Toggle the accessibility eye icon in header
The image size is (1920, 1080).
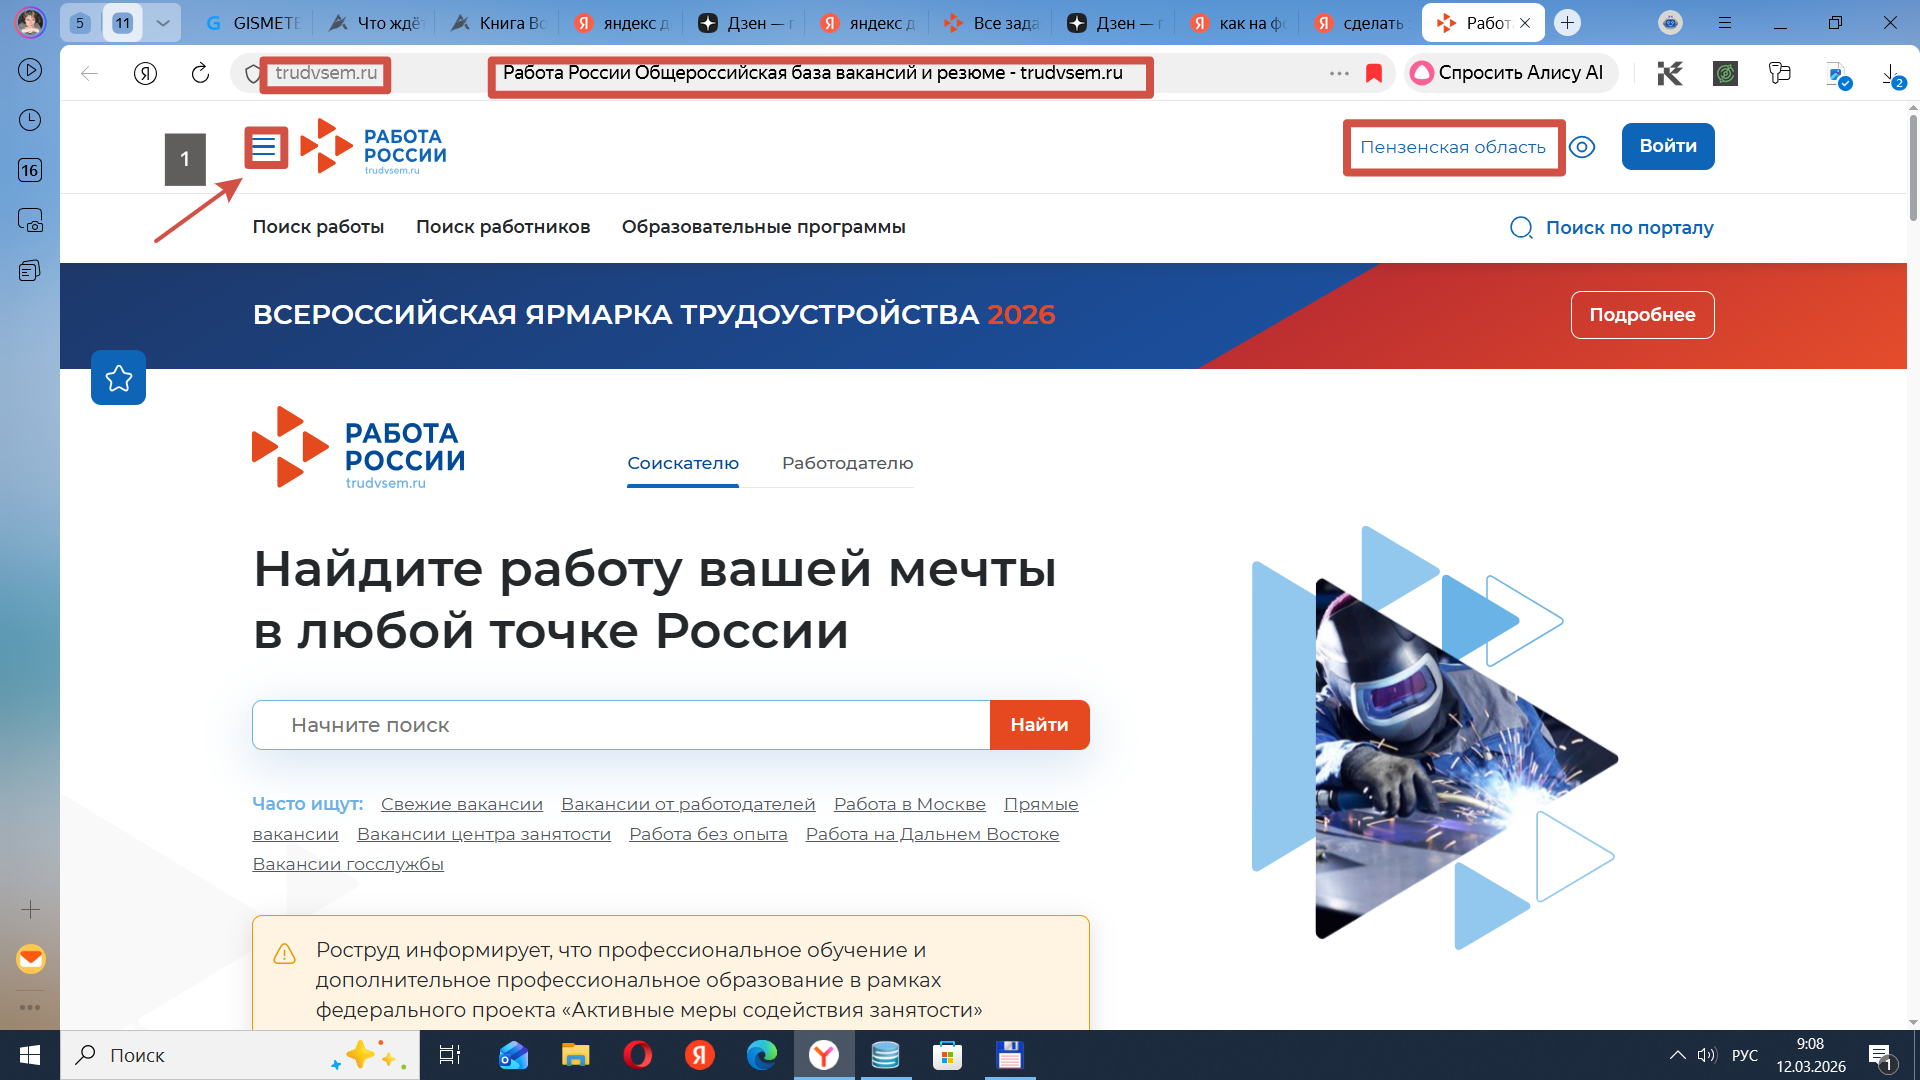click(x=1582, y=147)
